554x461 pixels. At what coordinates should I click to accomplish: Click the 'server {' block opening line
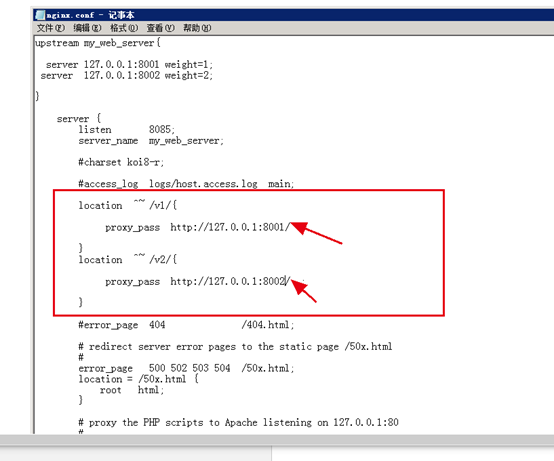[79, 119]
